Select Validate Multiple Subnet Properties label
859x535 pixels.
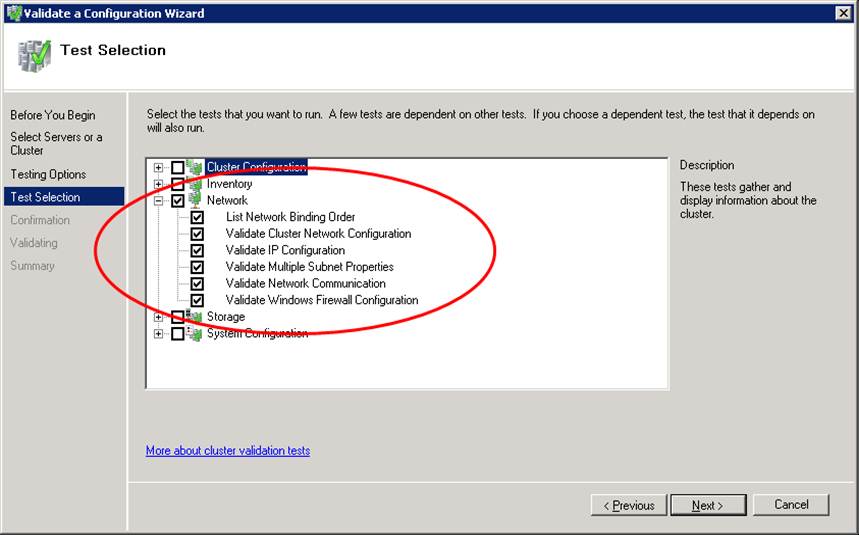pyautogui.click(x=310, y=267)
